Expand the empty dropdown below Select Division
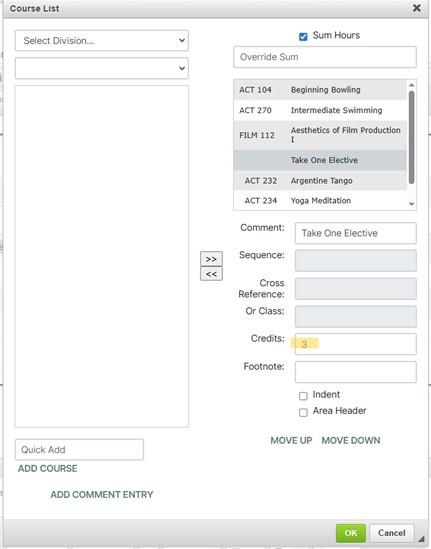The height and width of the screenshot is (549, 431). tap(102, 68)
